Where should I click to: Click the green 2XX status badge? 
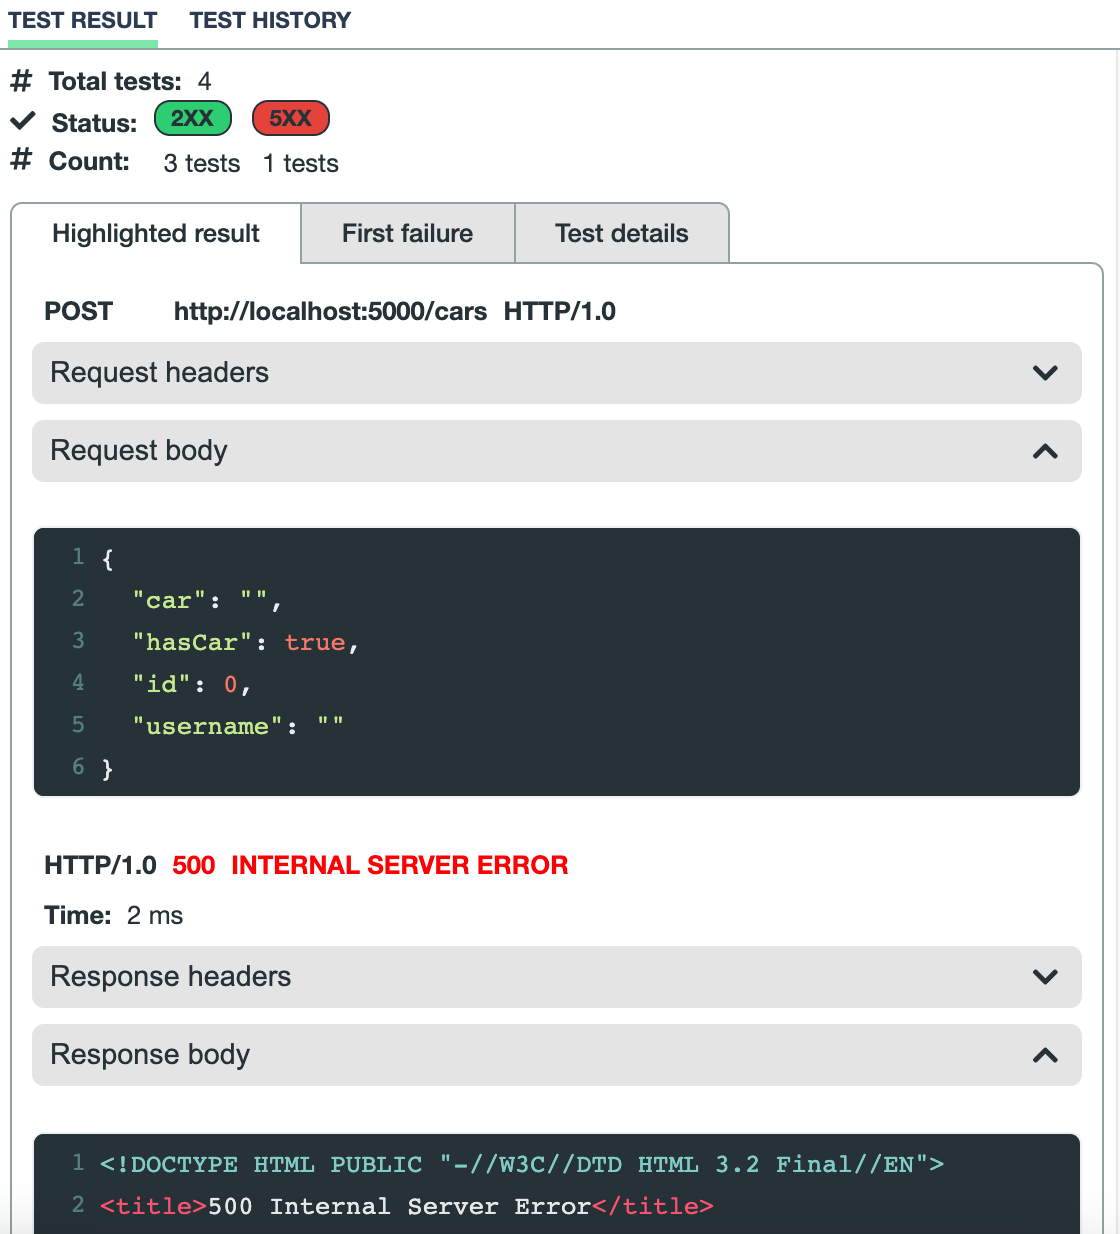tap(192, 119)
